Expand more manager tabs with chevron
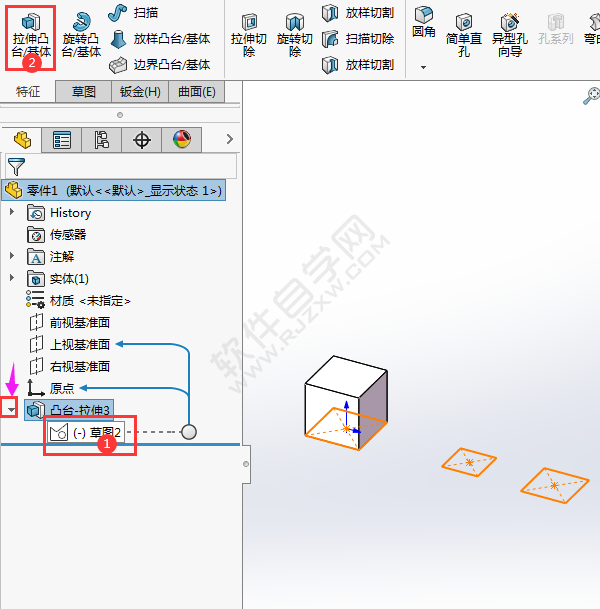Image resolution: width=600 pixels, height=609 pixels. point(230,139)
